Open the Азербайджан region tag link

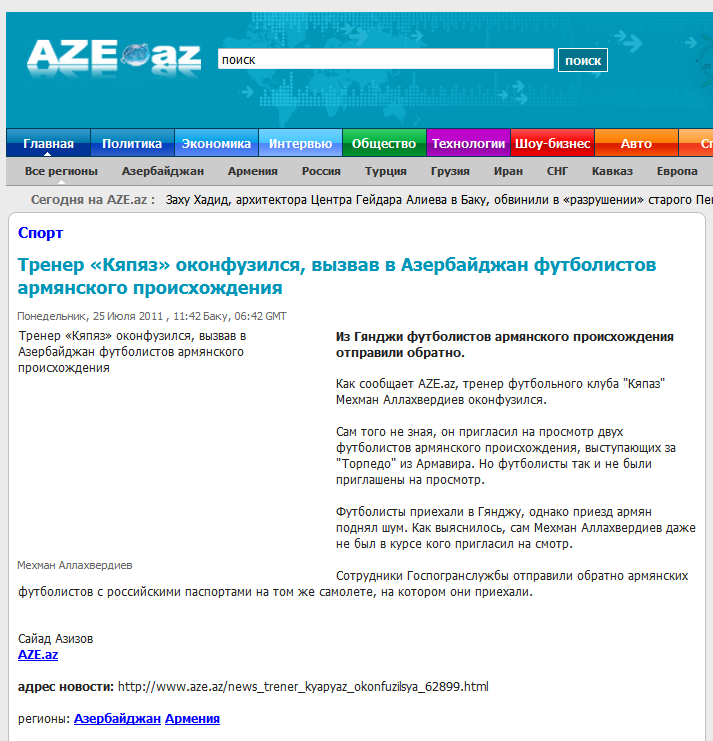tap(117, 718)
